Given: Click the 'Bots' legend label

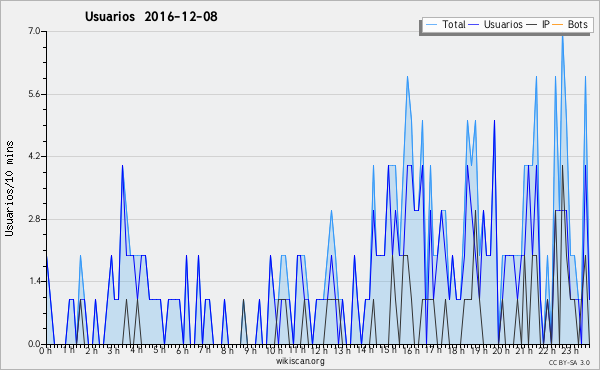Looking at the screenshot, I should pyautogui.click(x=577, y=24).
